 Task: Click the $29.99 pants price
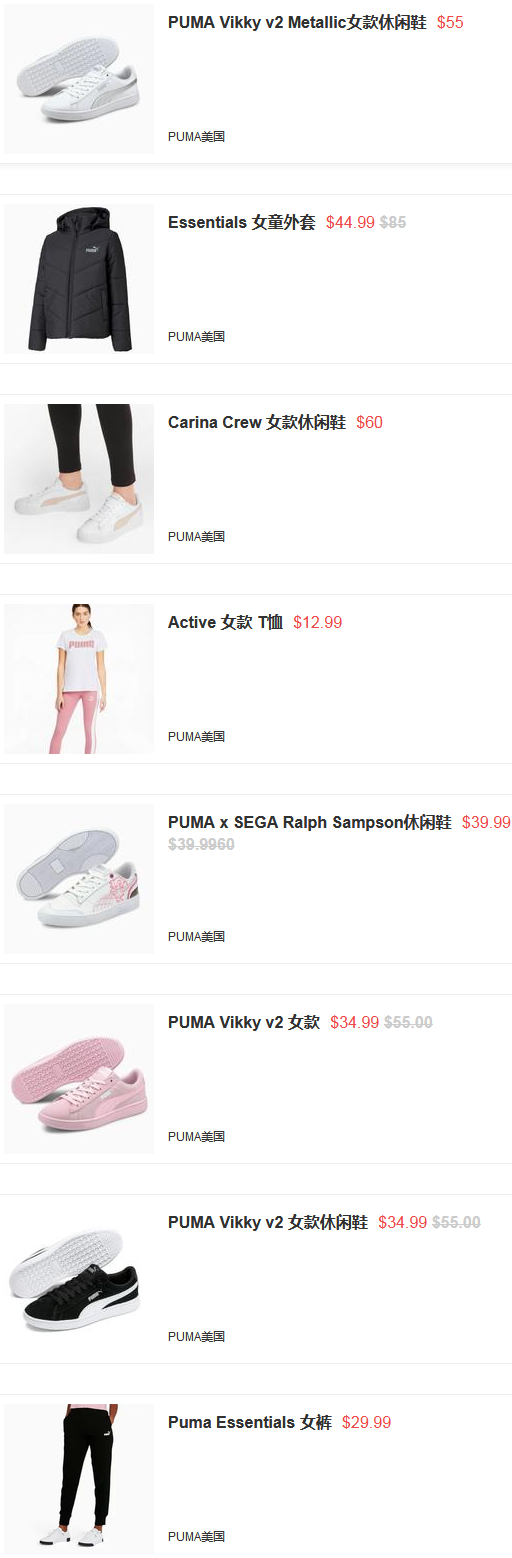click(367, 1422)
